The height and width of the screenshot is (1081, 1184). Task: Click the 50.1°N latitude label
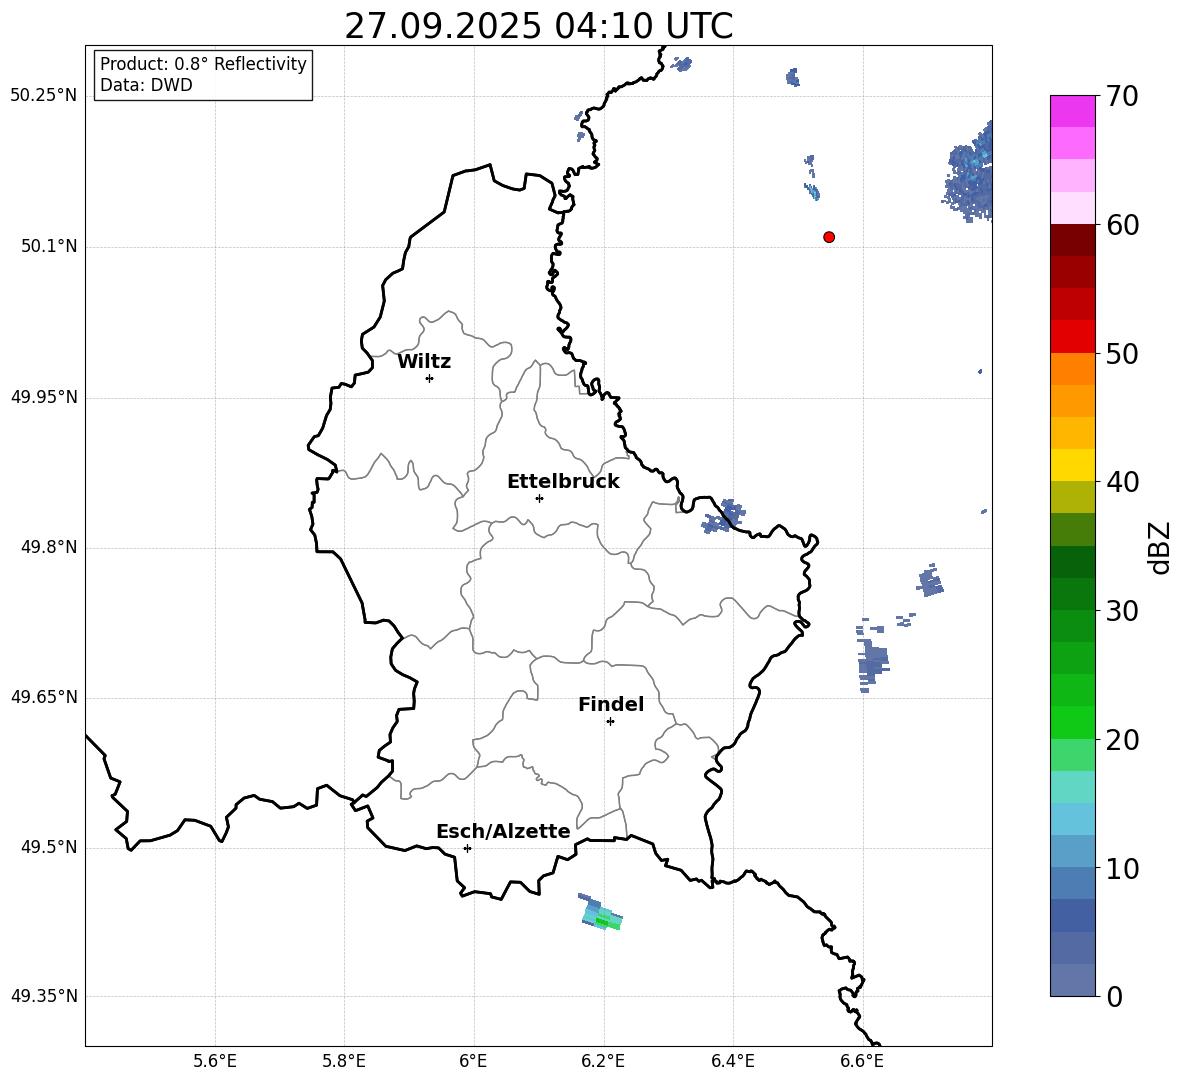pyautogui.click(x=48, y=246)
